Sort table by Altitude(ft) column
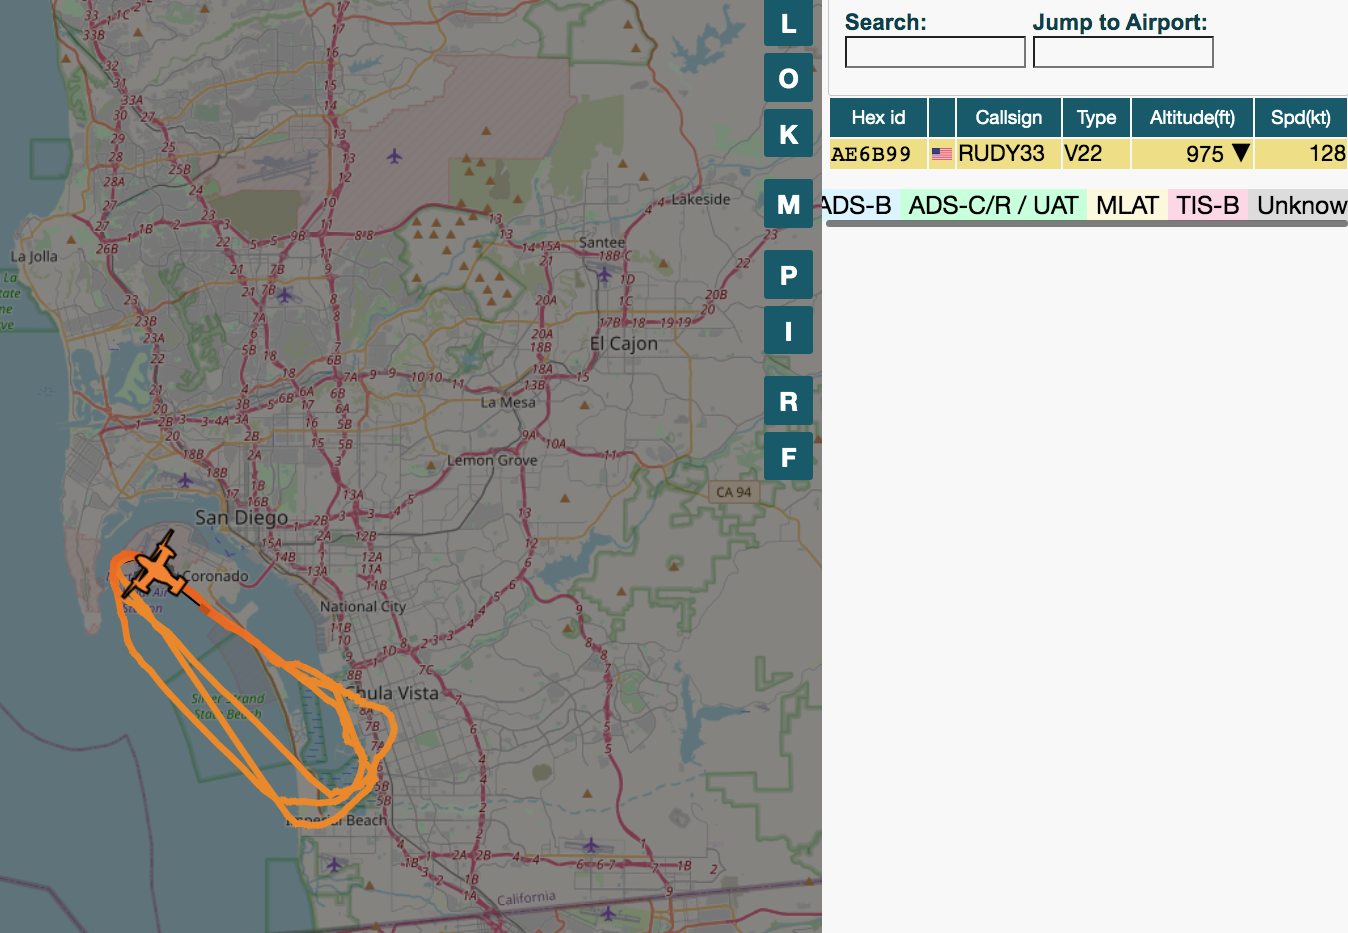1348x933 pixels. pyautogui.click(x=1192, y=118)
